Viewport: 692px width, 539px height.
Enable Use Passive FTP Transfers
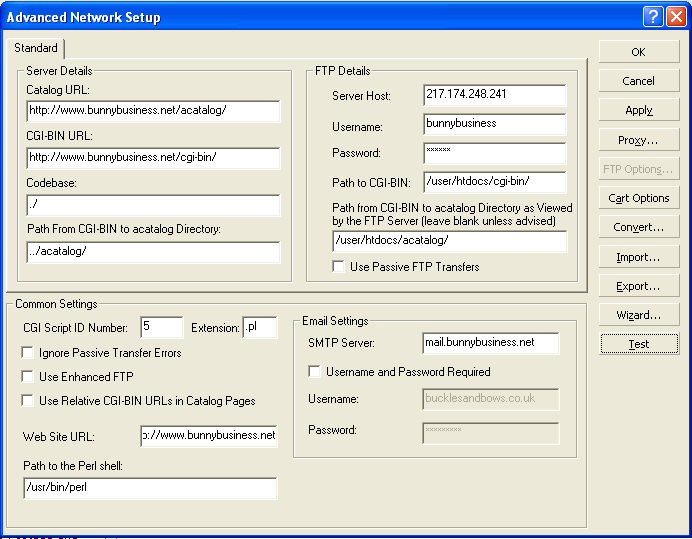point(338,267)
